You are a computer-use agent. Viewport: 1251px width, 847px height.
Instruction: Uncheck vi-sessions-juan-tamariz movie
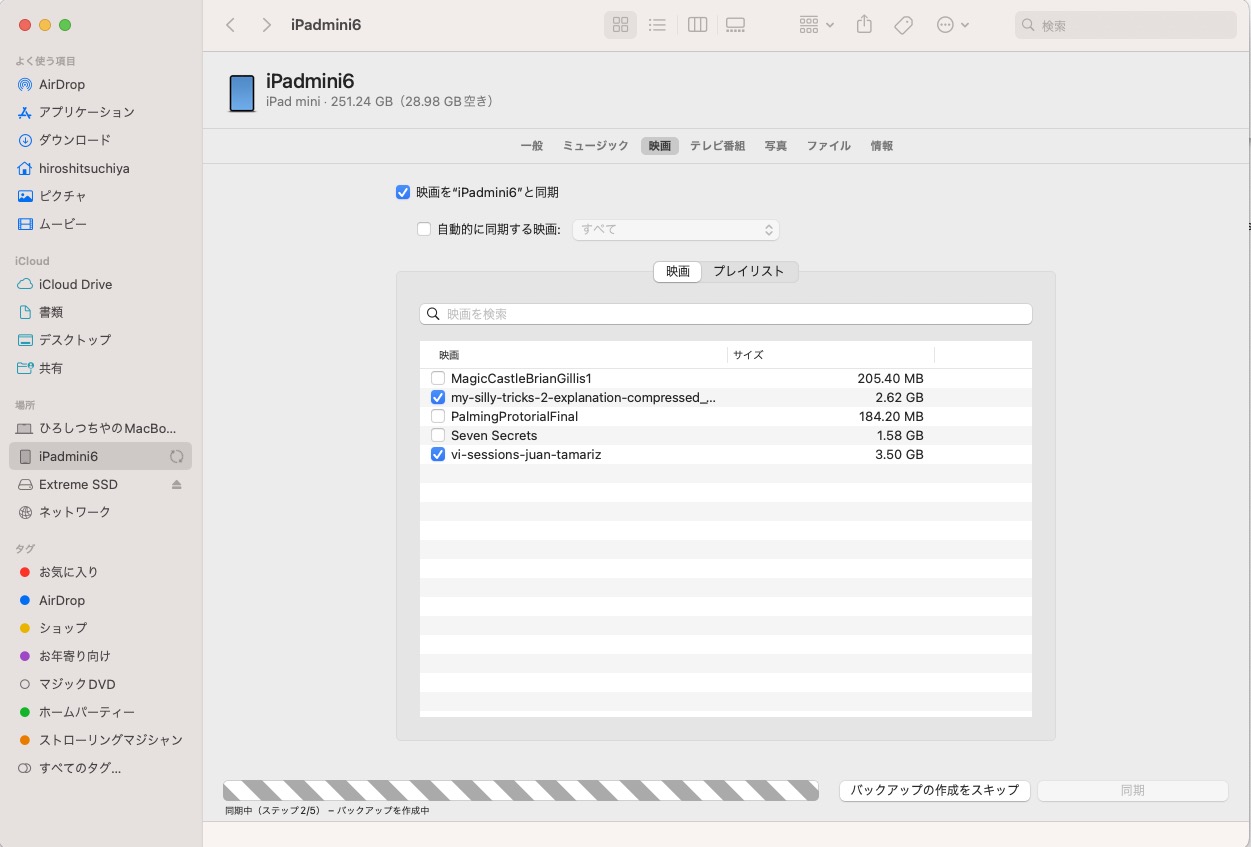point(438,454)
